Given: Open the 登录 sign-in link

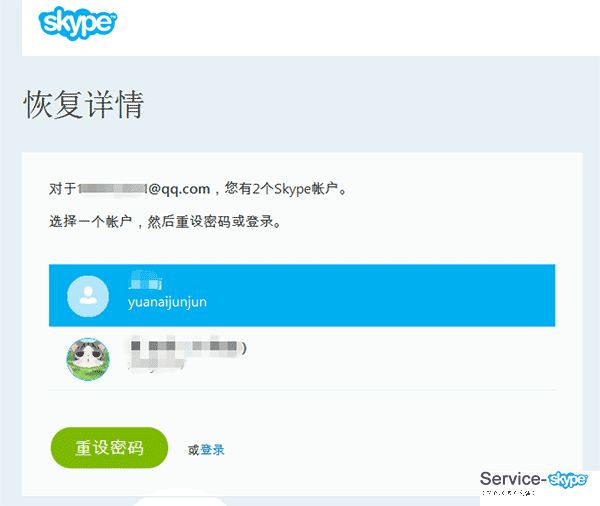Looking at the screenshot, I should (x=213, y=450).
